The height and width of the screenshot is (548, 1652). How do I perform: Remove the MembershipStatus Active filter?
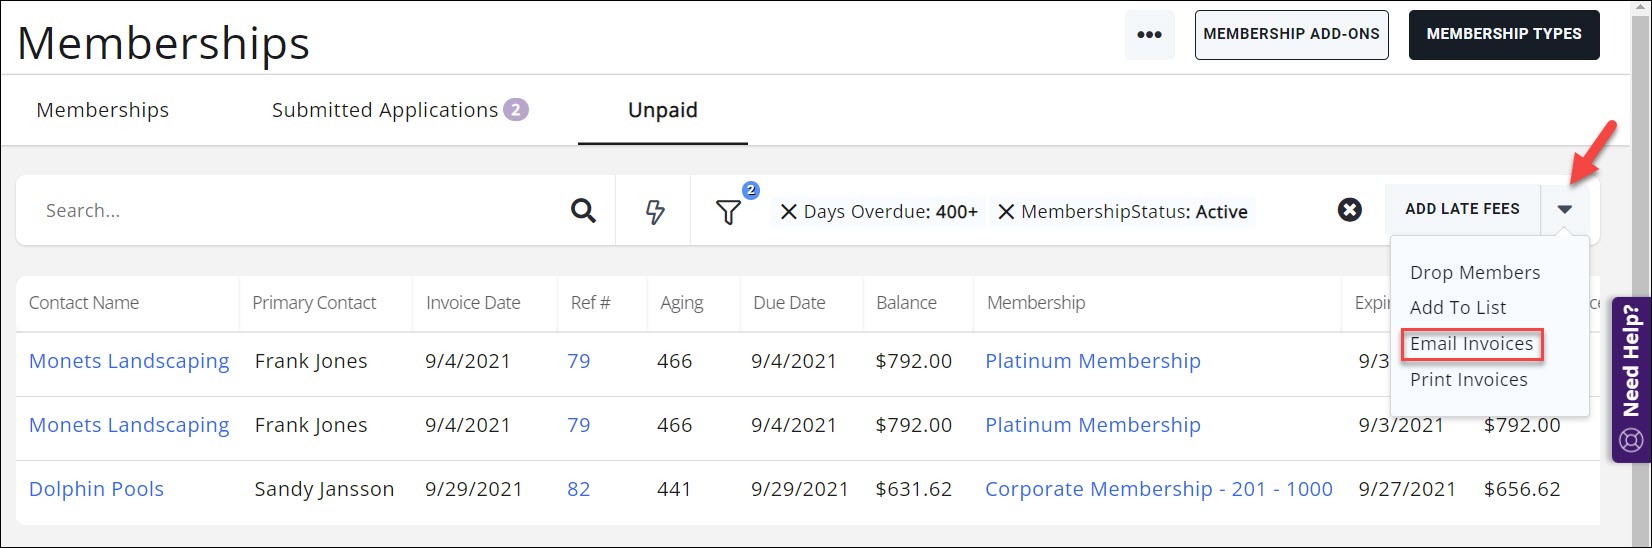1006,212
